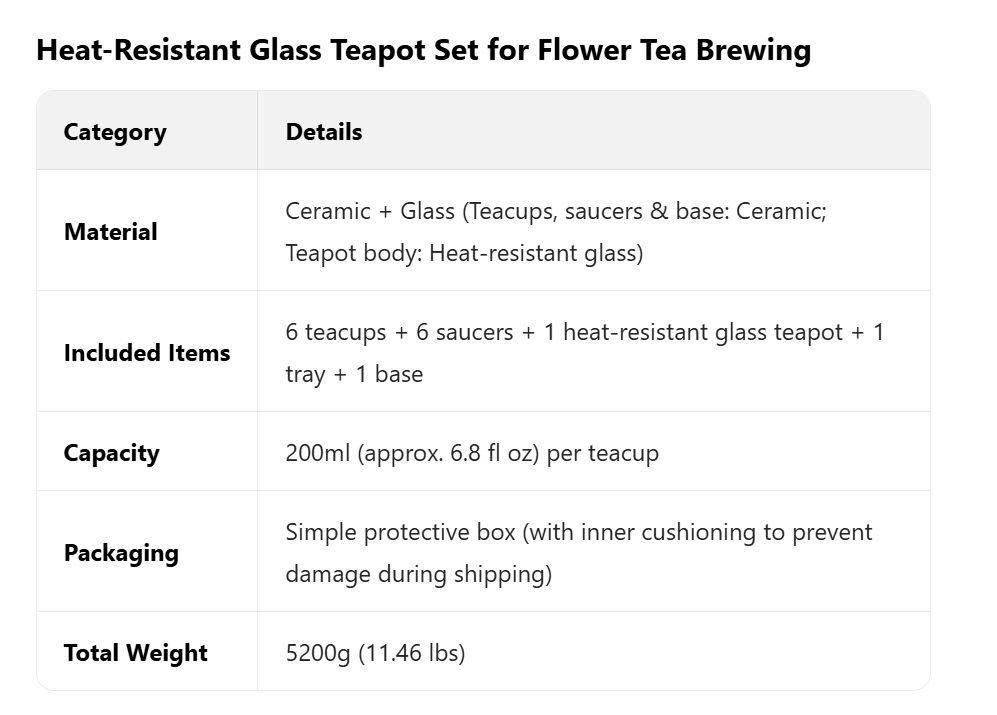Click the tray + 1 base line
This screenshot has height=715, width=997.
pyautogui.click(x=354, y=374)
